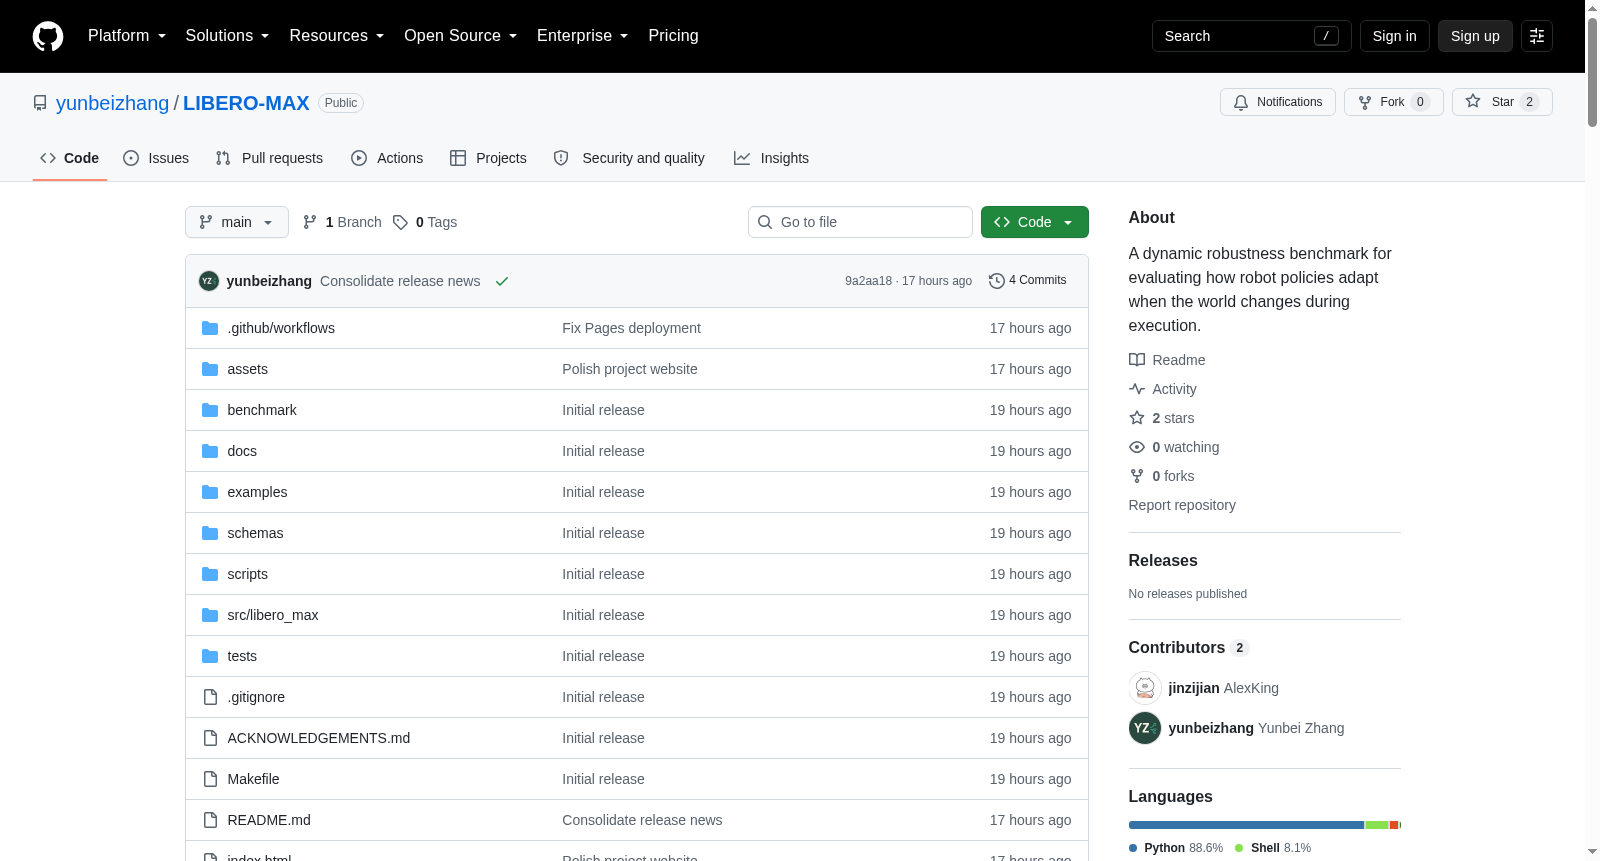The image size is (1600, 861).
Task: Open the command palette icon button
Action: coord(1537,36)
